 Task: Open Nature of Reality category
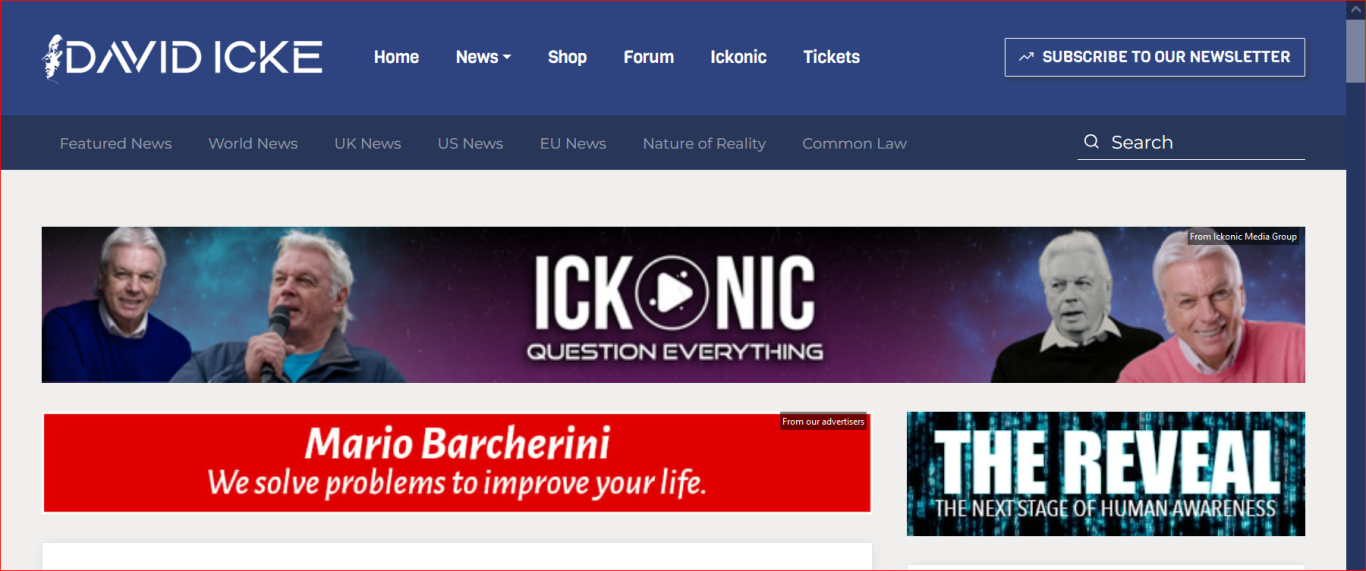704,143
